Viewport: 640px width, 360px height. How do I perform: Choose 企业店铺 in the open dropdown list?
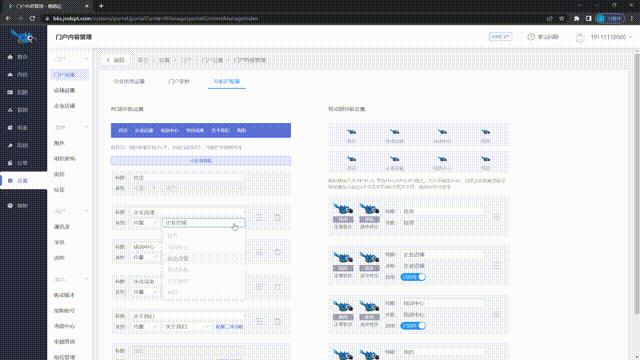(204, 259)
